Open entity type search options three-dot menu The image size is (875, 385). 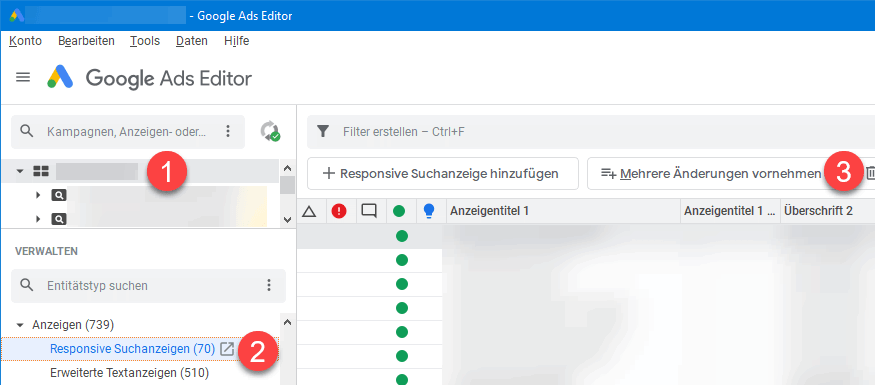(269, 285)
